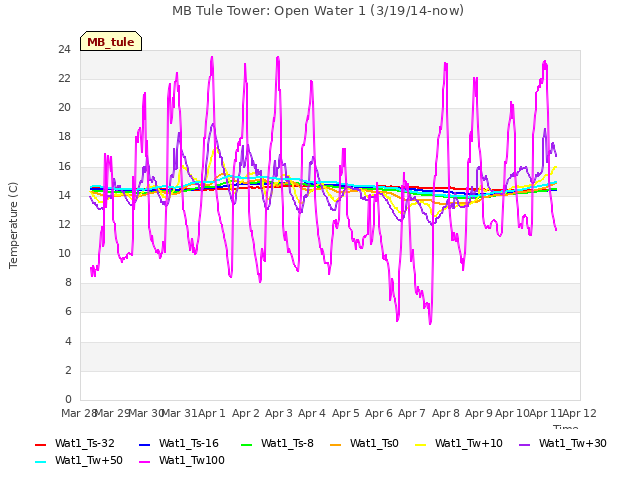Viewport: 640px width, 480px height.
Task: Click the Apr 2 x-axis tick label
Action: click(x=246, y=413)
